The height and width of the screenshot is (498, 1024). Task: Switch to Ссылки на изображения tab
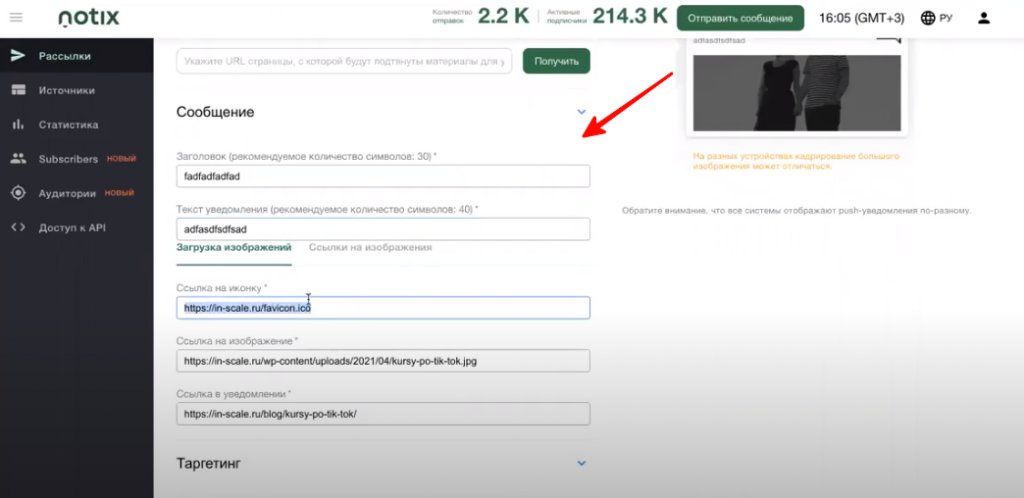click(x=370, y=247)
